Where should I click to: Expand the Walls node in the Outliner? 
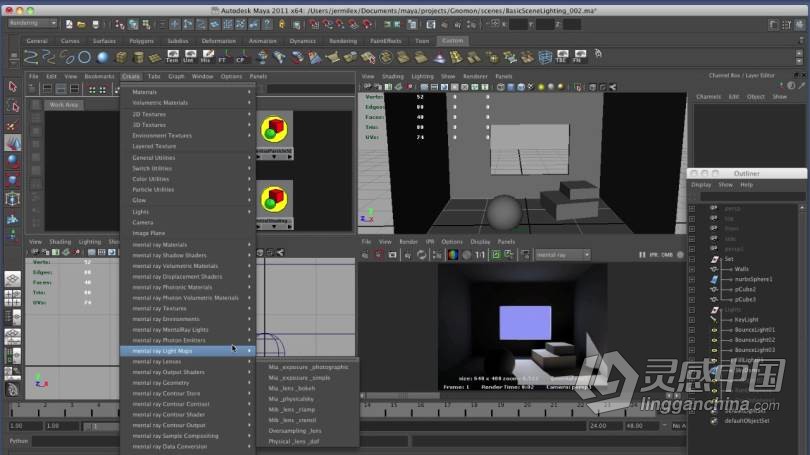pyautogui.click(x=692, y=269)
